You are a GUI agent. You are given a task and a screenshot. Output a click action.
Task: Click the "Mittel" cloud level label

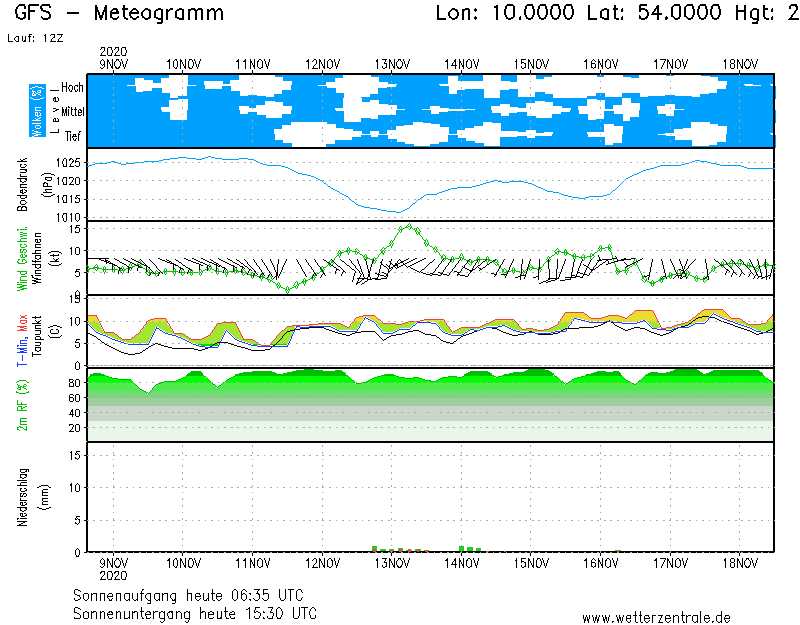(x=72, y=111)
